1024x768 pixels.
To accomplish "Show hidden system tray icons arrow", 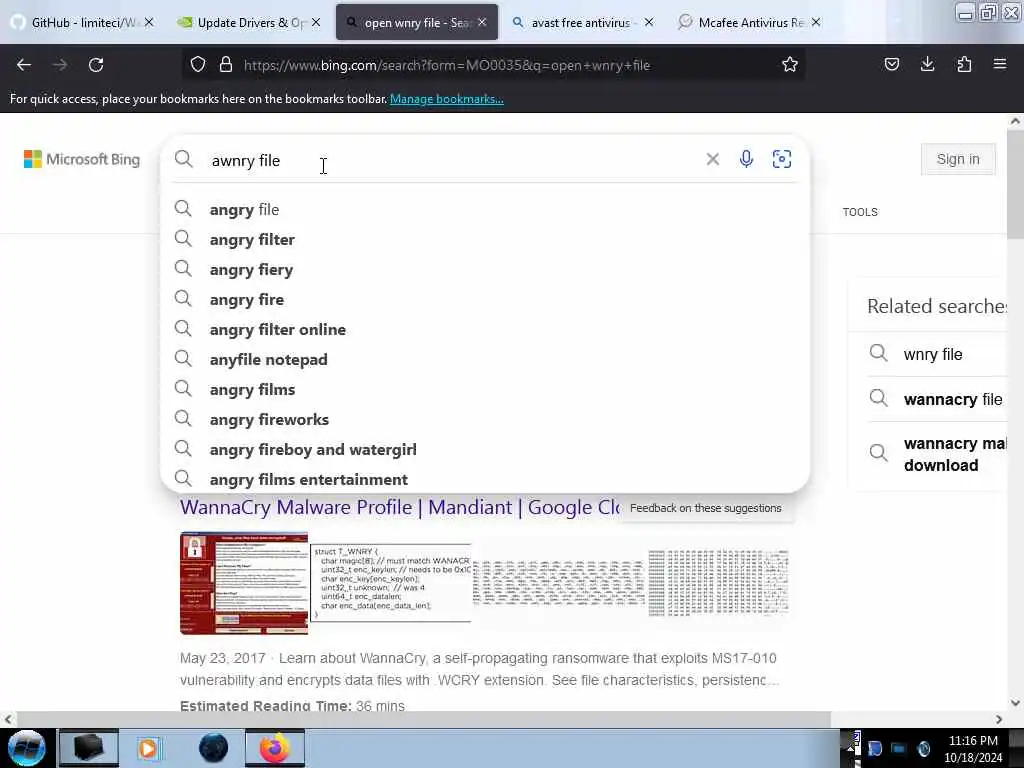I will pyautogui.click(x=850, y=748).
